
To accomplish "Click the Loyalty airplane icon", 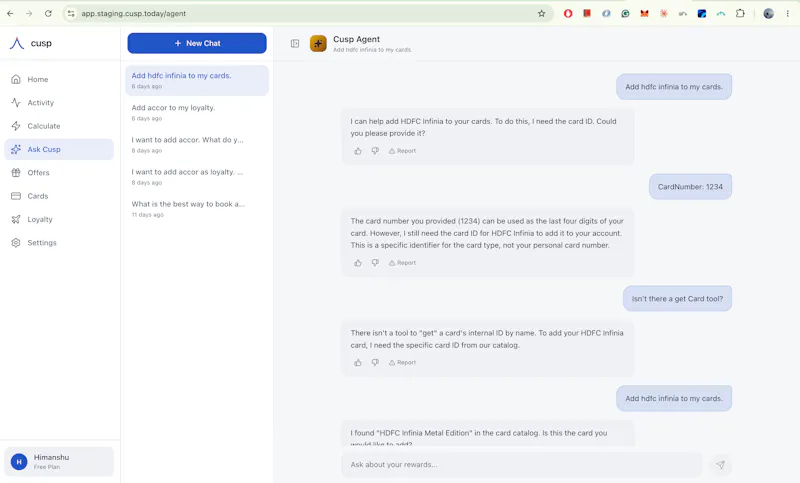I will pos(16,219).
